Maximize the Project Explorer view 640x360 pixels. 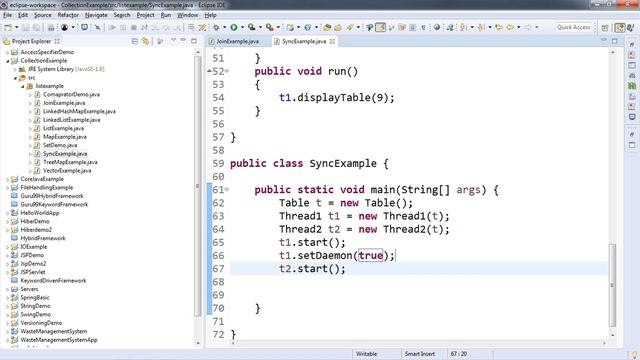point(194,40)
